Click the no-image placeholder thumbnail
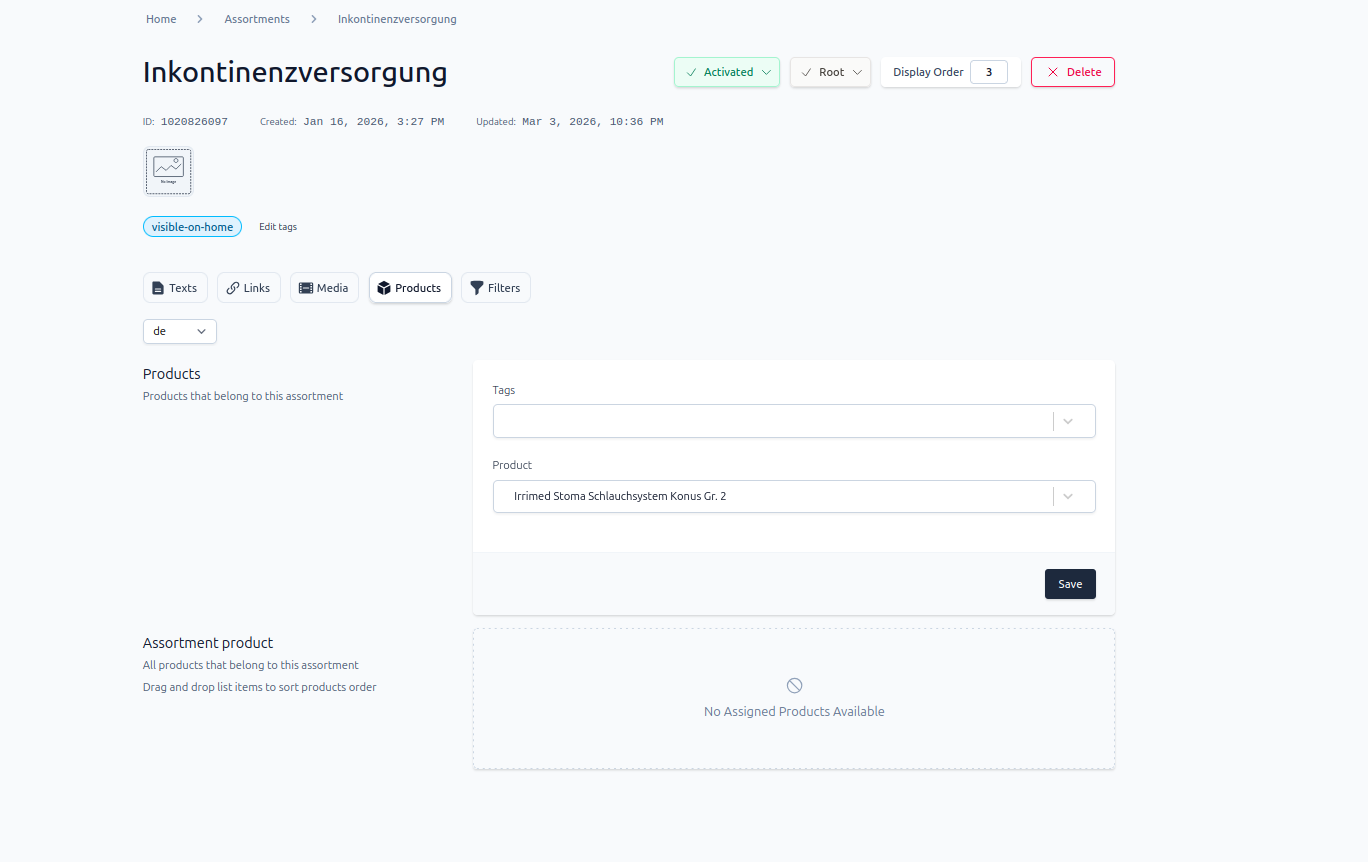 tap(168, 171)
